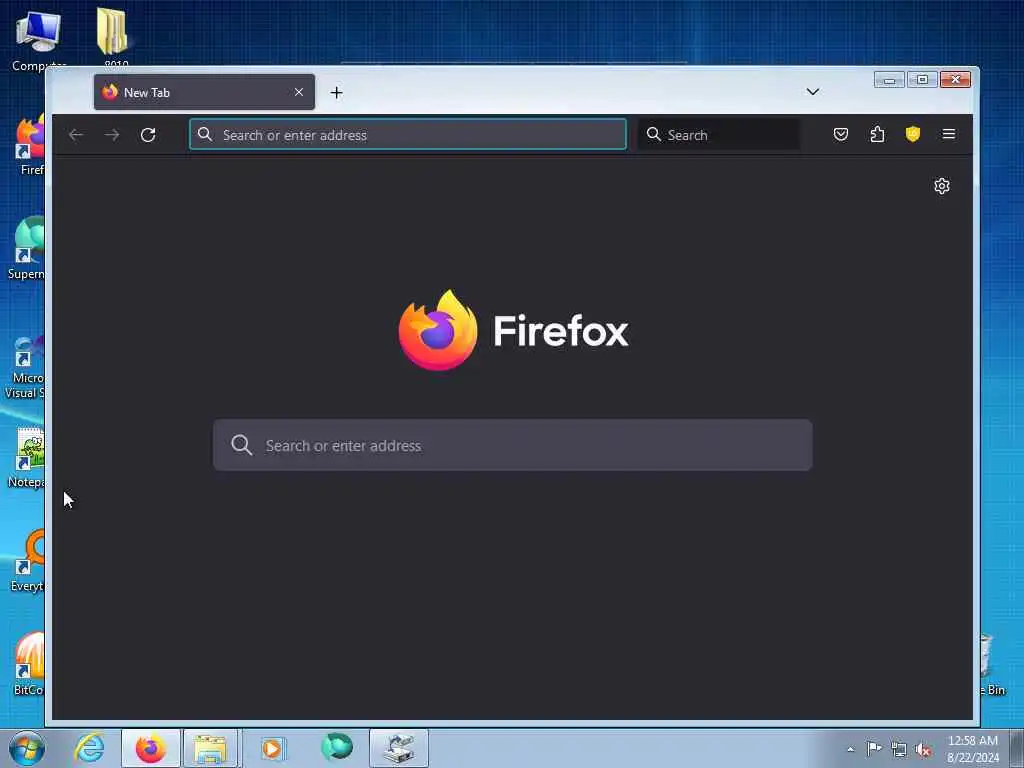Open Windows Media Player from taskbar
The width and height of the screenshot is (1024, 768).
(x=272, y=748)
